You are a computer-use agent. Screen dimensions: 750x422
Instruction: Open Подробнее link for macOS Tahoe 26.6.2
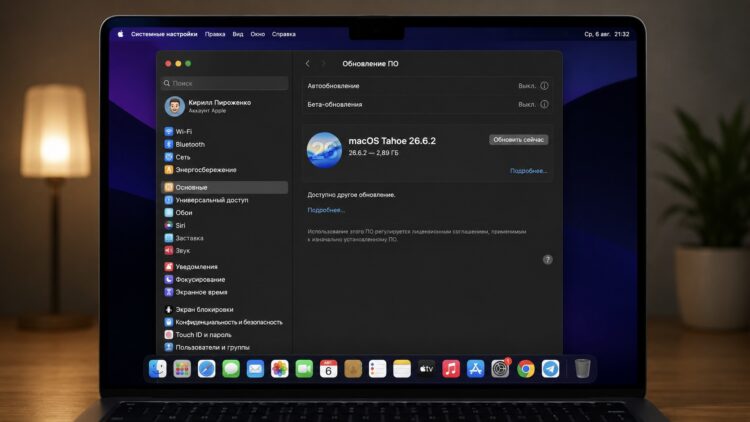[529, 171]
